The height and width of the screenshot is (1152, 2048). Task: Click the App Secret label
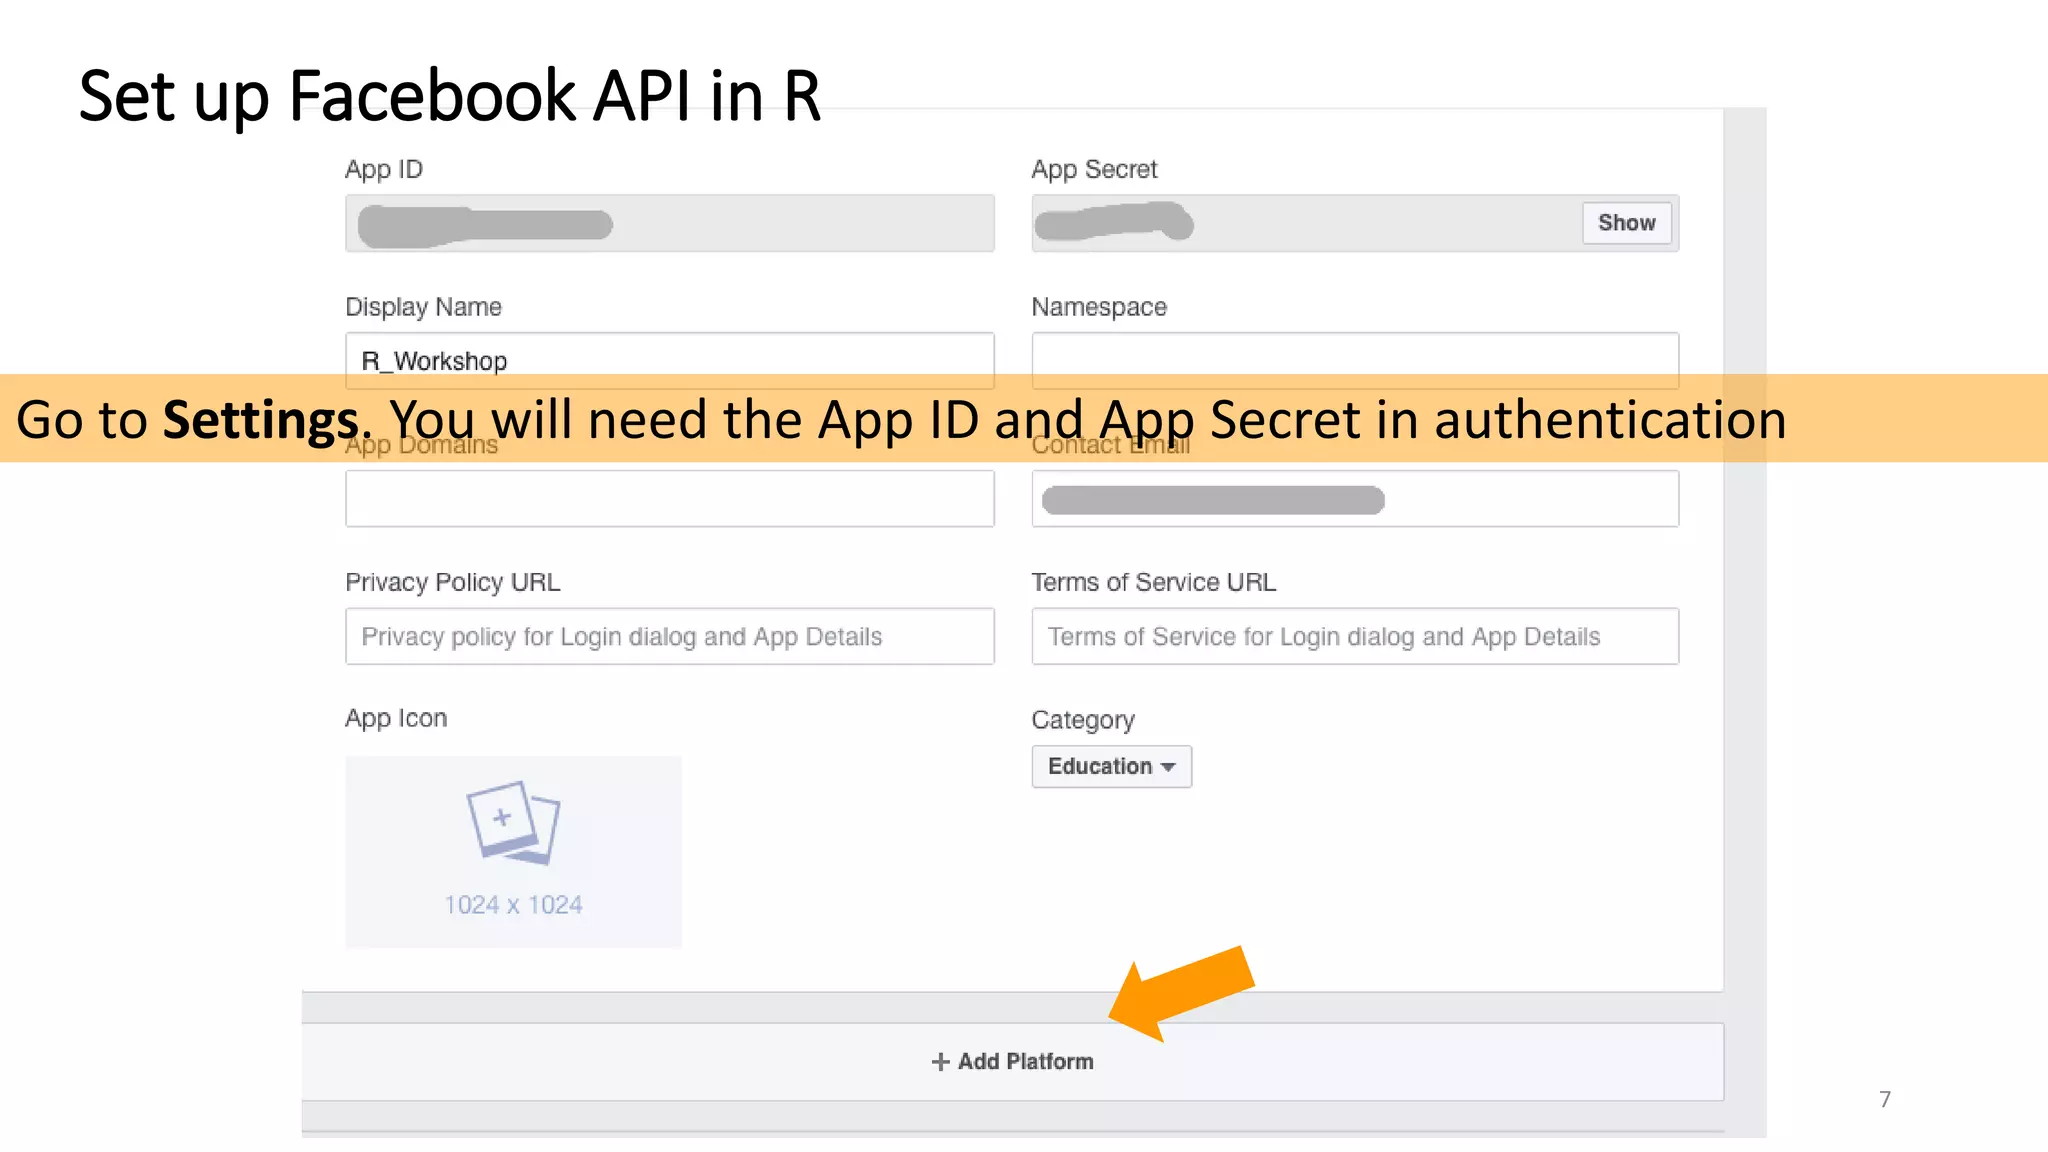(1094, 169)
